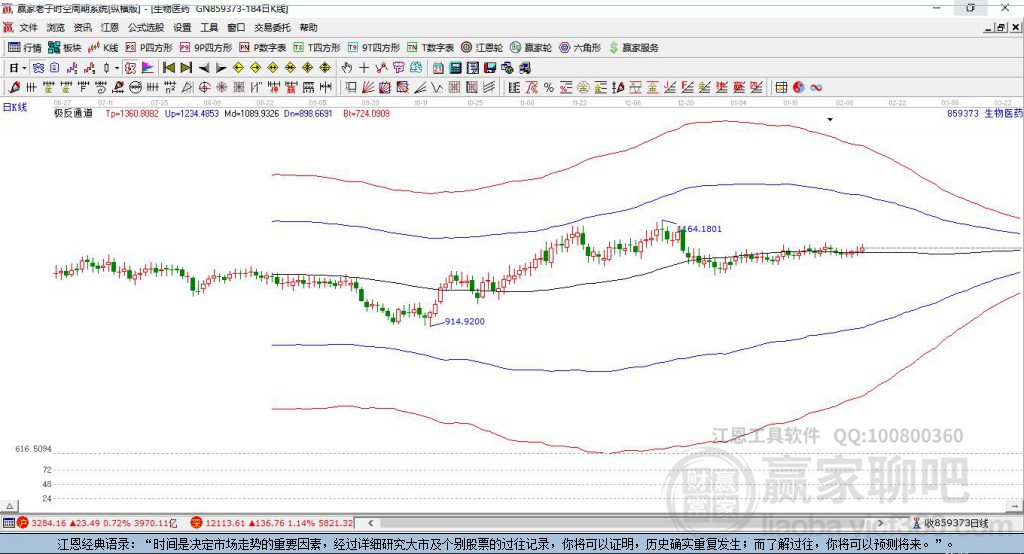1024x554 pixels.
Task: Jump to first bar with skip-back icon
Action: click(168, 68)
